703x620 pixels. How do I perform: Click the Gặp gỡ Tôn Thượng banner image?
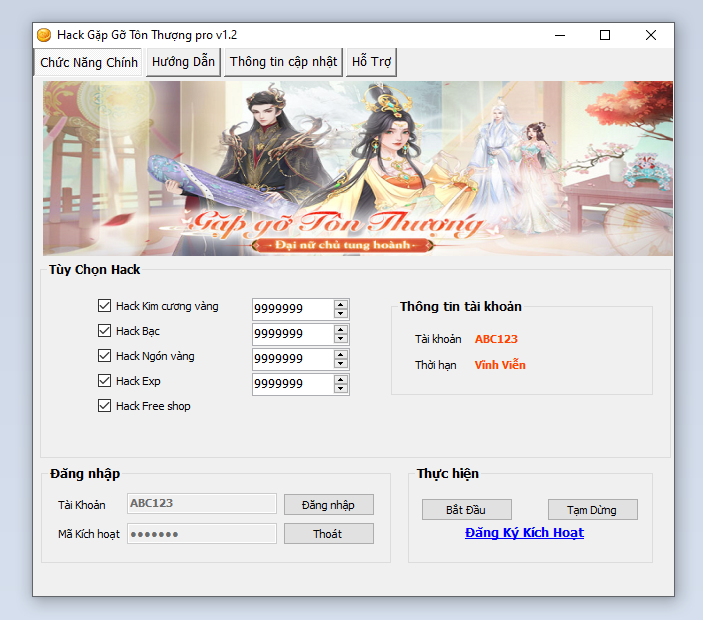pyautogui.click(x=357, y=168)
